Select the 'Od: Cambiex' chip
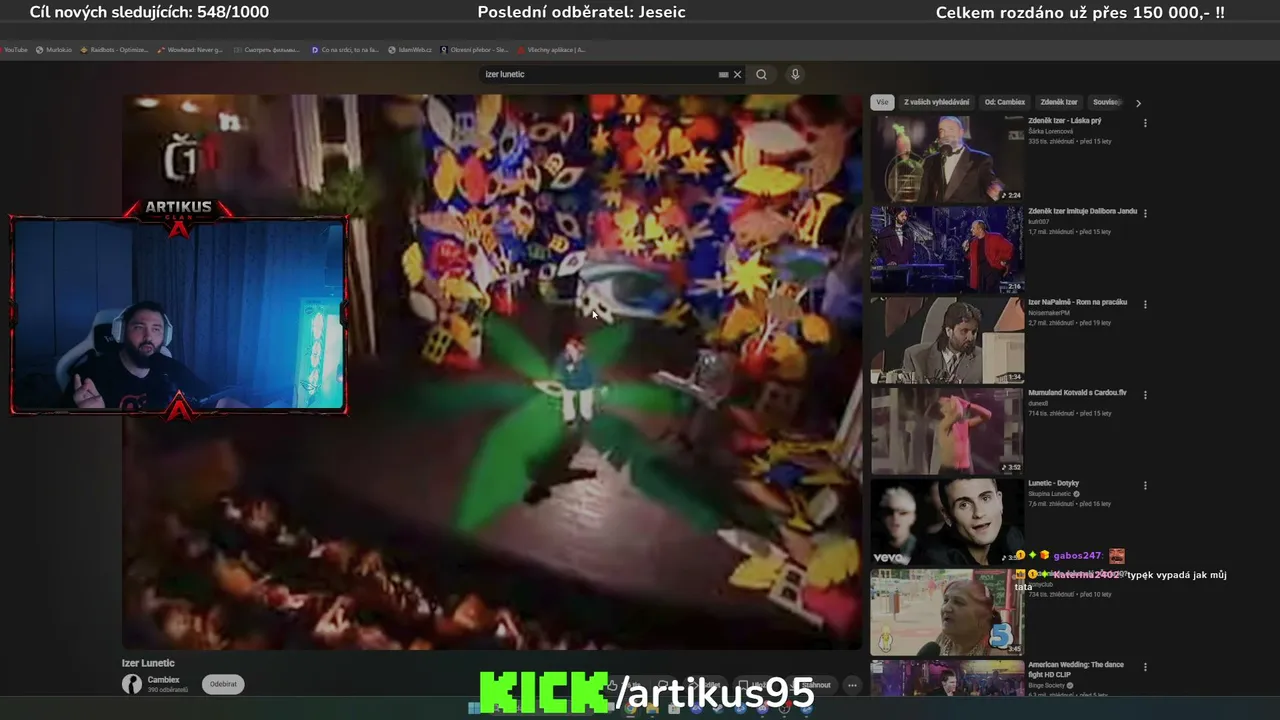1280x720 pixels. click(x=1005, y=102)
